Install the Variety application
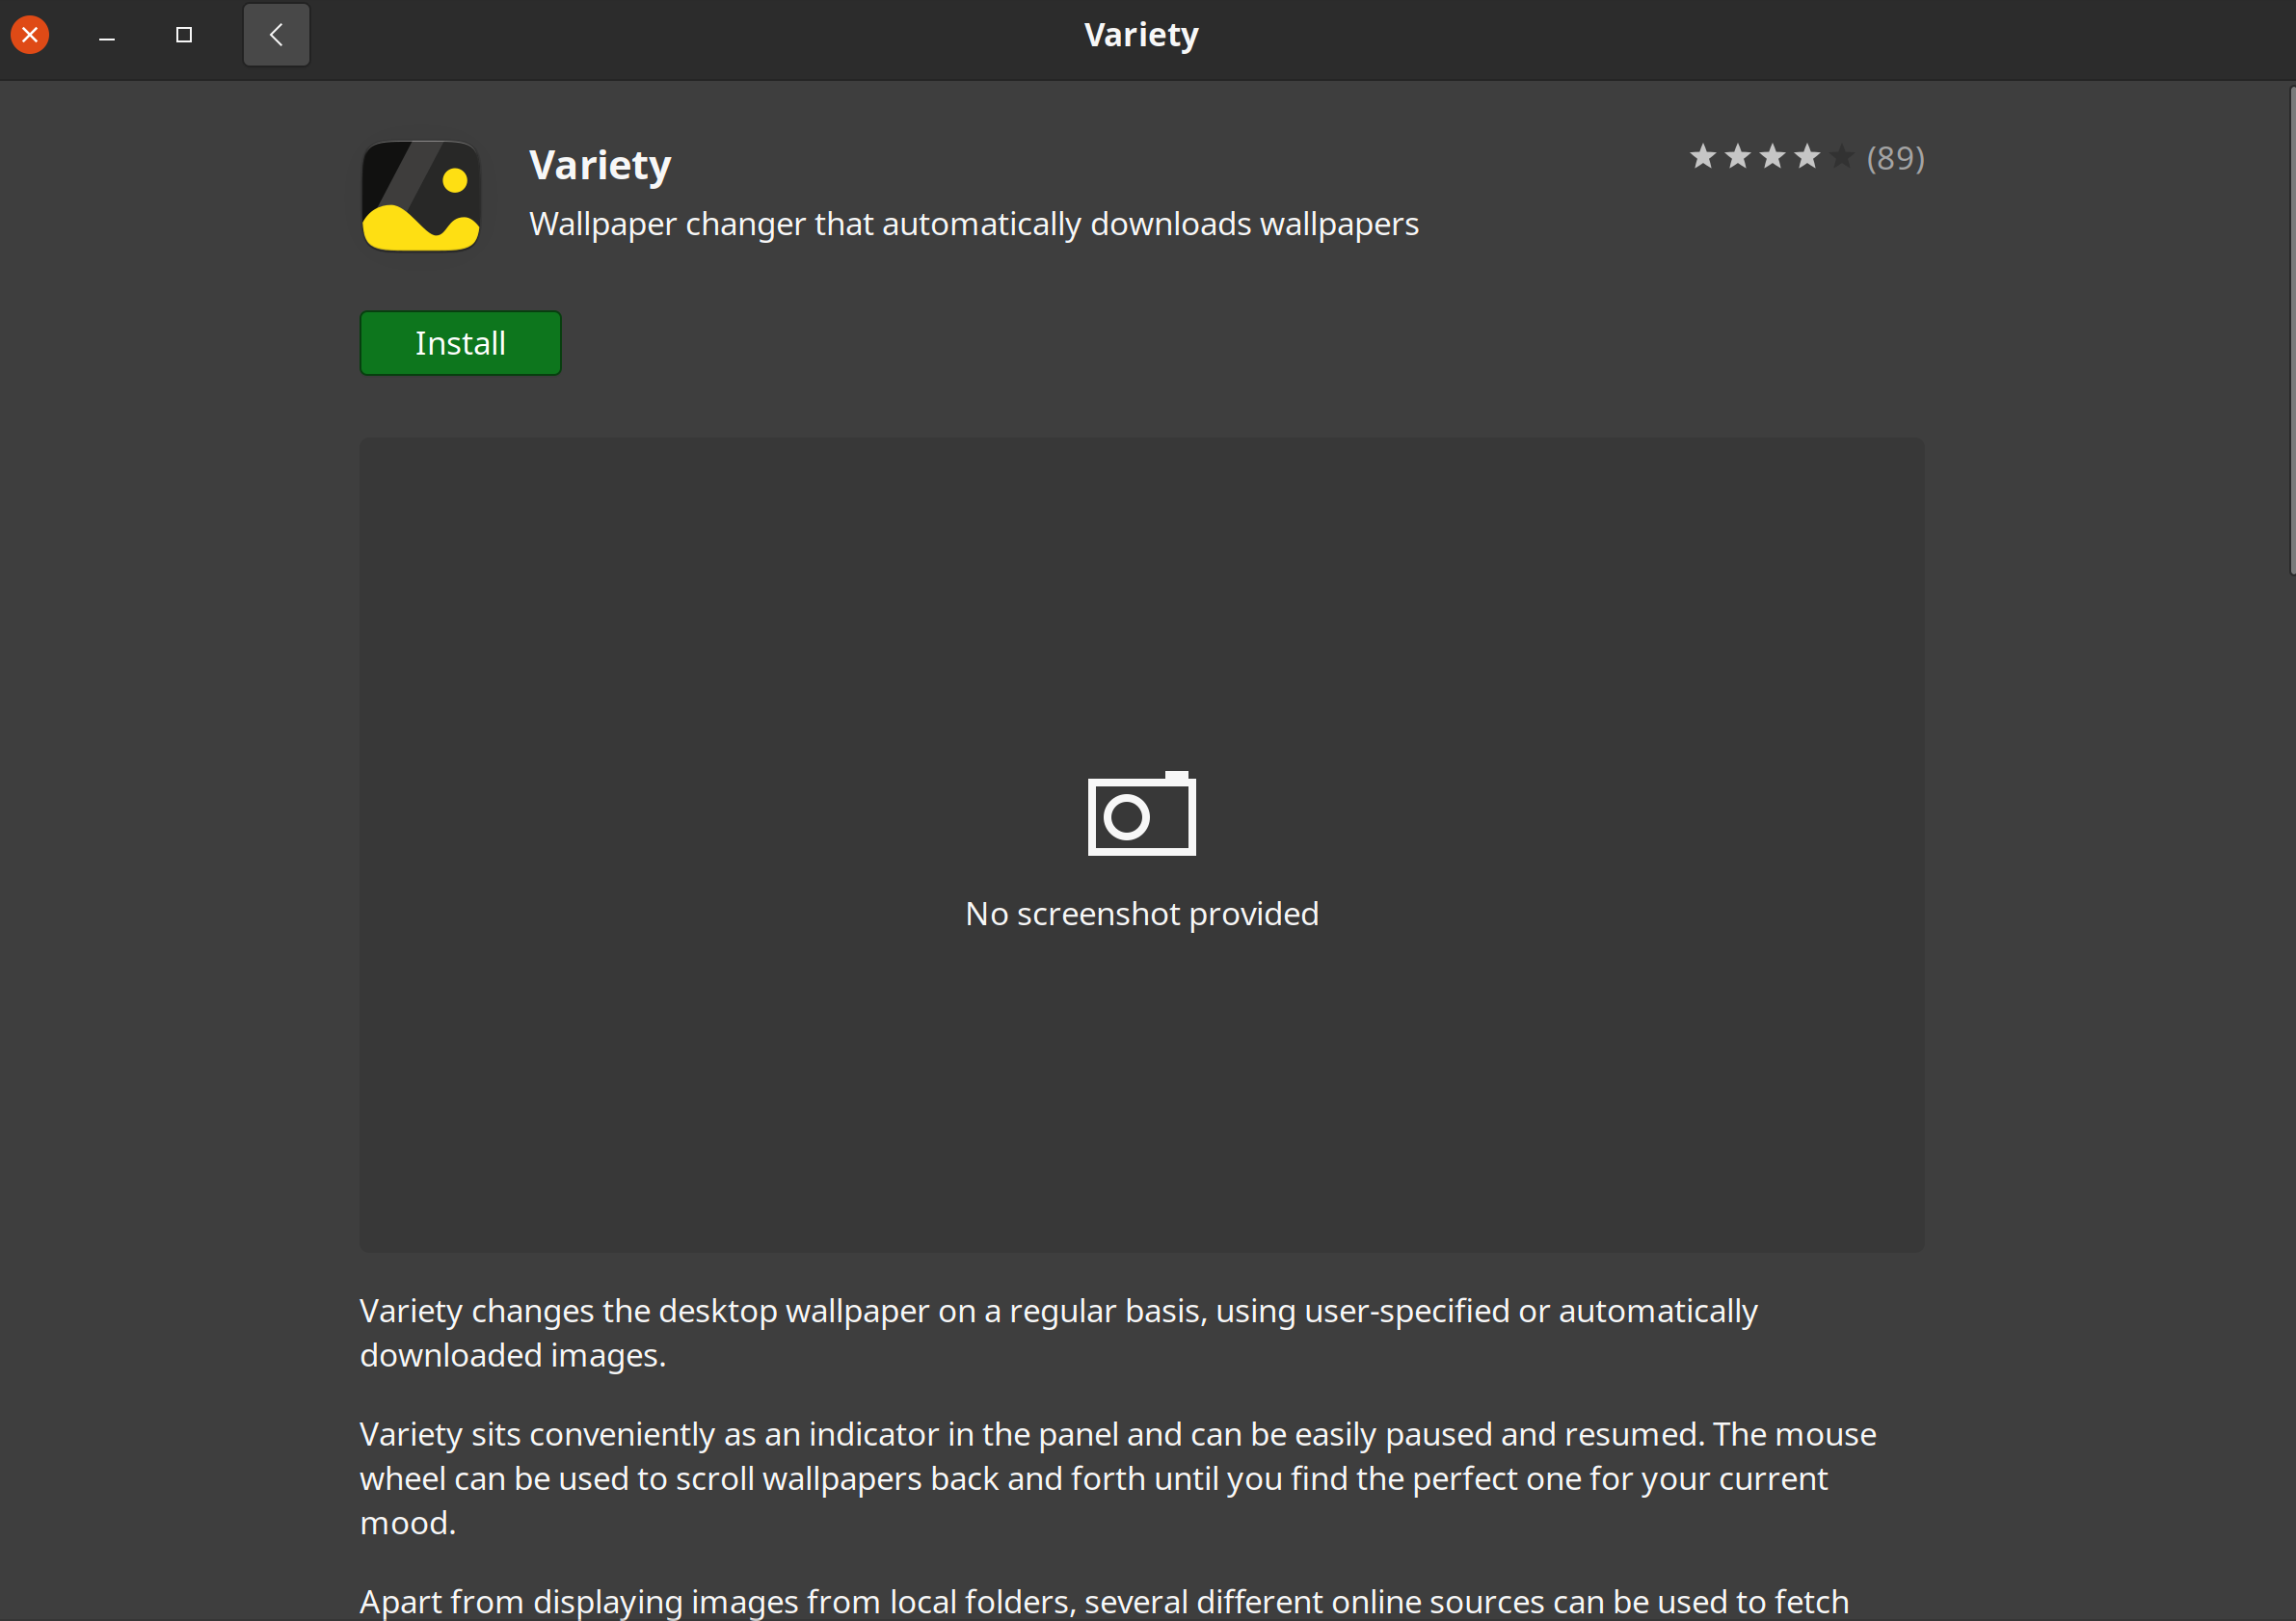Screen dimensions: 2296x1621 pos(460,342)
